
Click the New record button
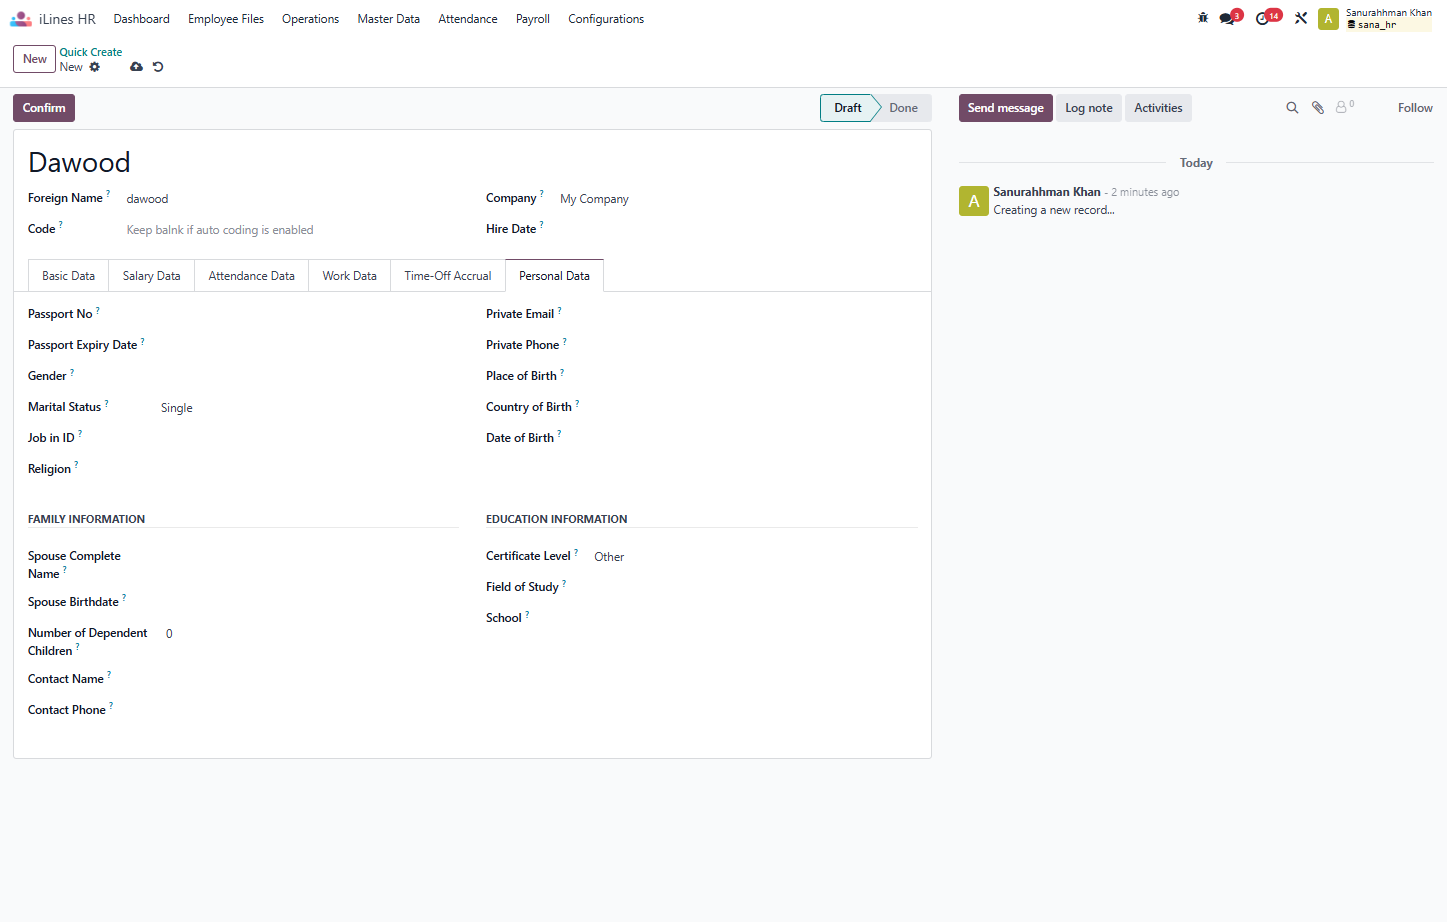[35, 59]
